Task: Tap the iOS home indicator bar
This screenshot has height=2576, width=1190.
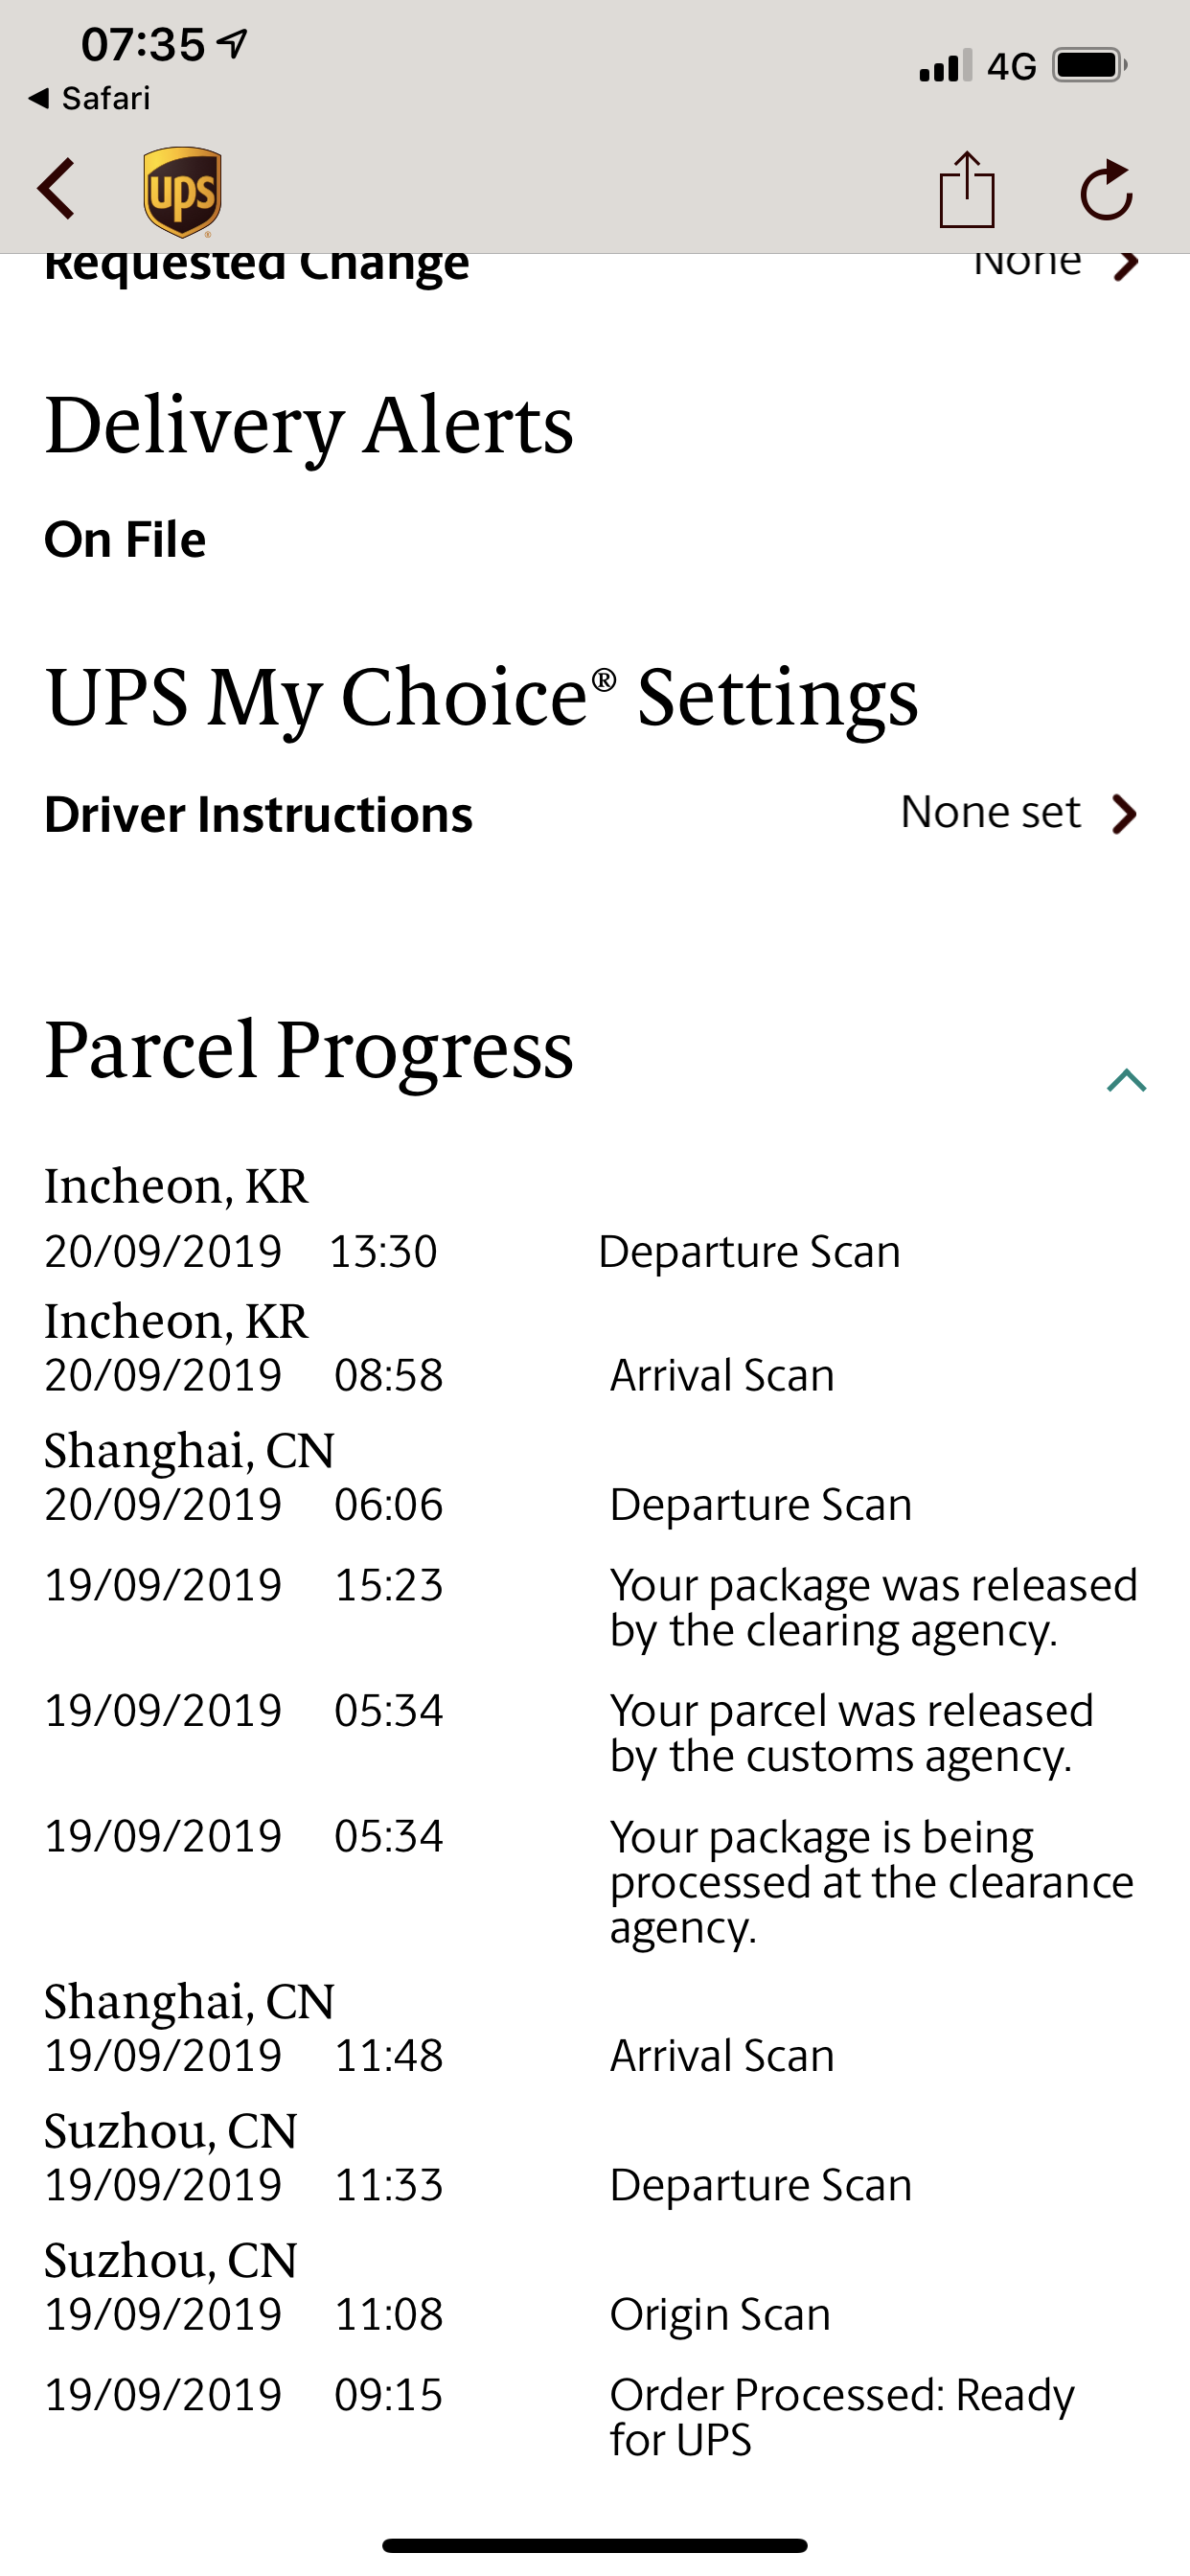Action: click(x=595, y=2544)
